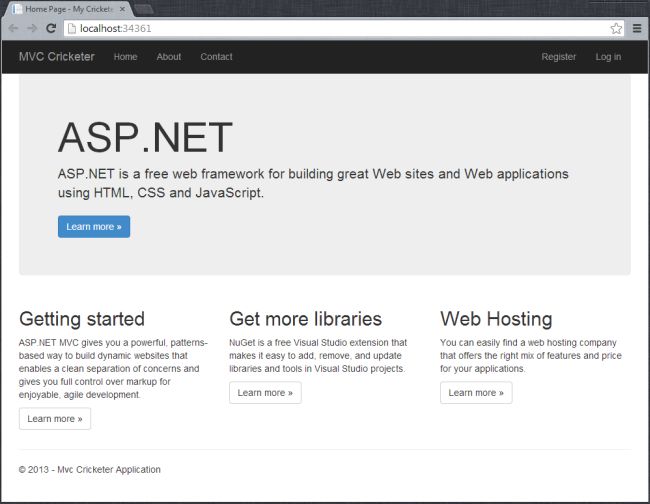
Task: Click the browser back arrow
Action: click(x=14, y=28)
